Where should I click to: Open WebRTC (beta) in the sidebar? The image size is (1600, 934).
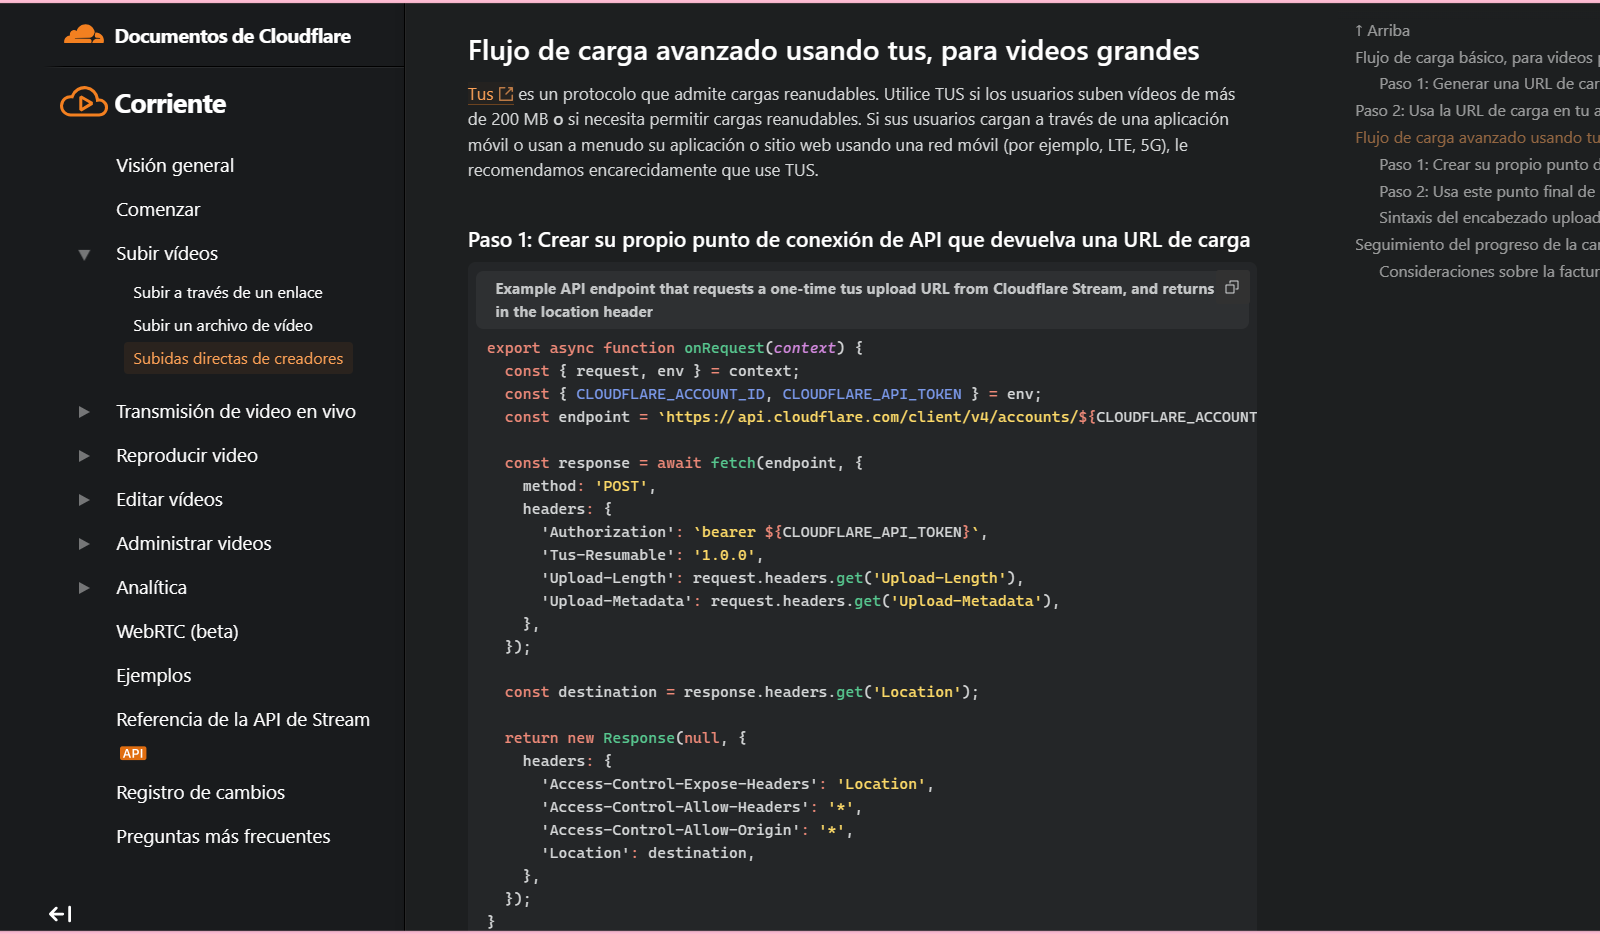pos(177,631)
